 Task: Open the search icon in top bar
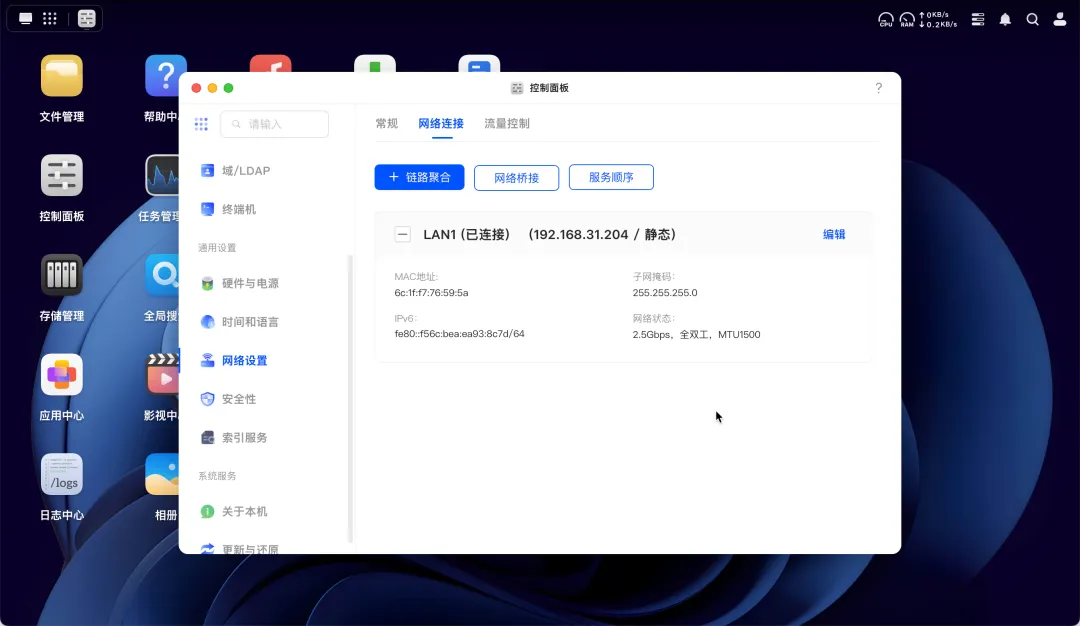pyautogui.click(x=1032, y=19)
